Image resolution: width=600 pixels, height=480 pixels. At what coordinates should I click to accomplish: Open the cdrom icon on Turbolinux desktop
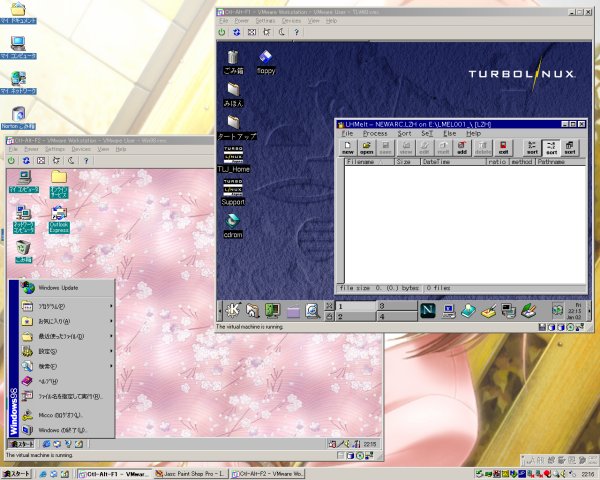(x=233, y=226)
